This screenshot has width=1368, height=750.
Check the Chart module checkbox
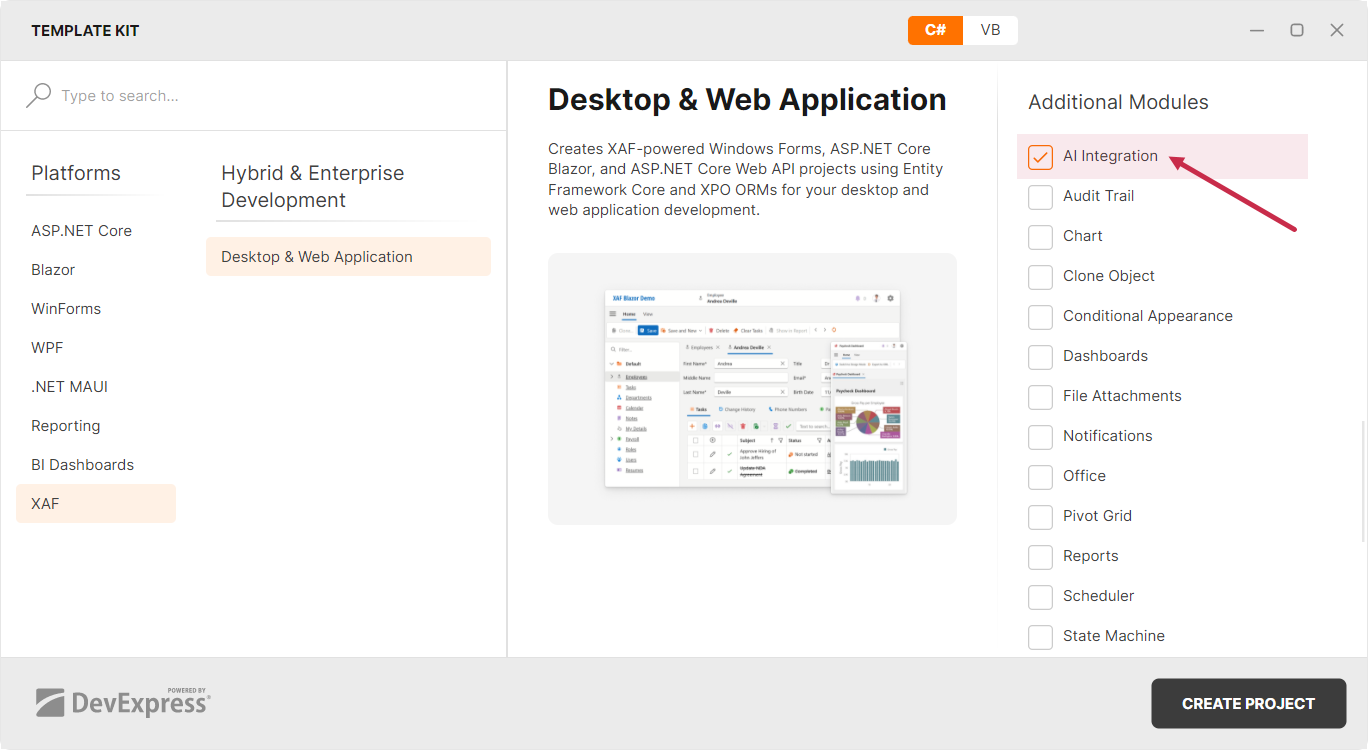1041,237
